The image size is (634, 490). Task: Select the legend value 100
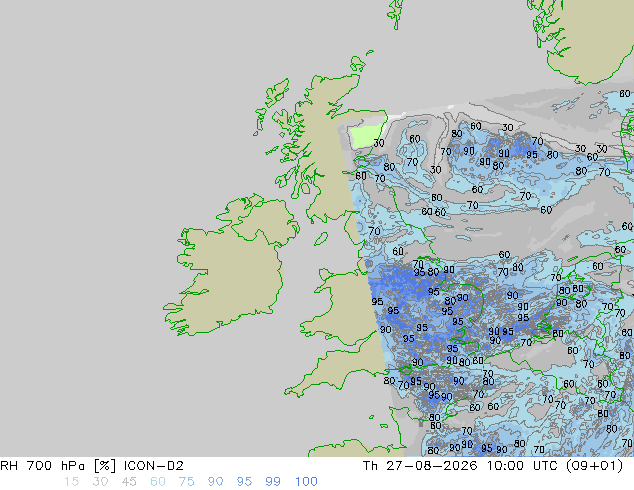[306, 482]
